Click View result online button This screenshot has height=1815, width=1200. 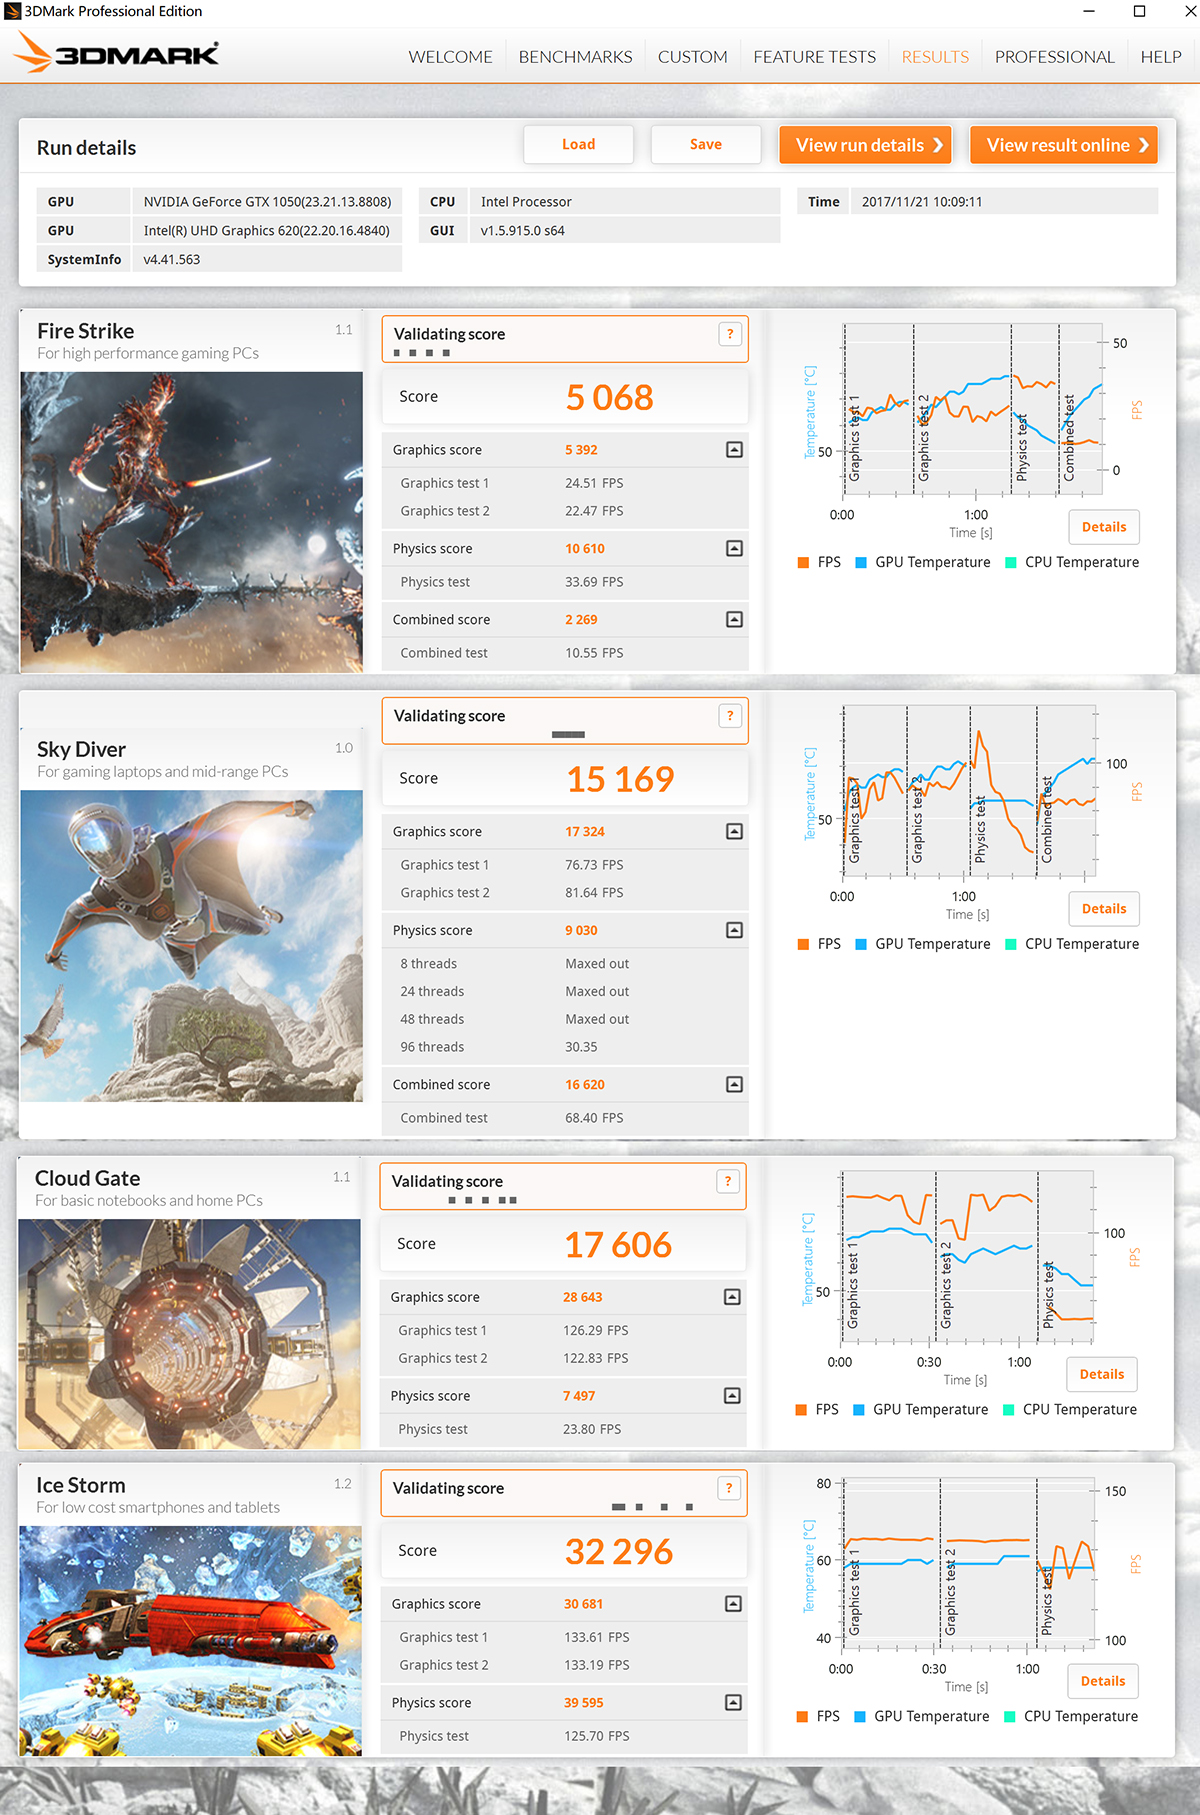[x=1064, y=145]
